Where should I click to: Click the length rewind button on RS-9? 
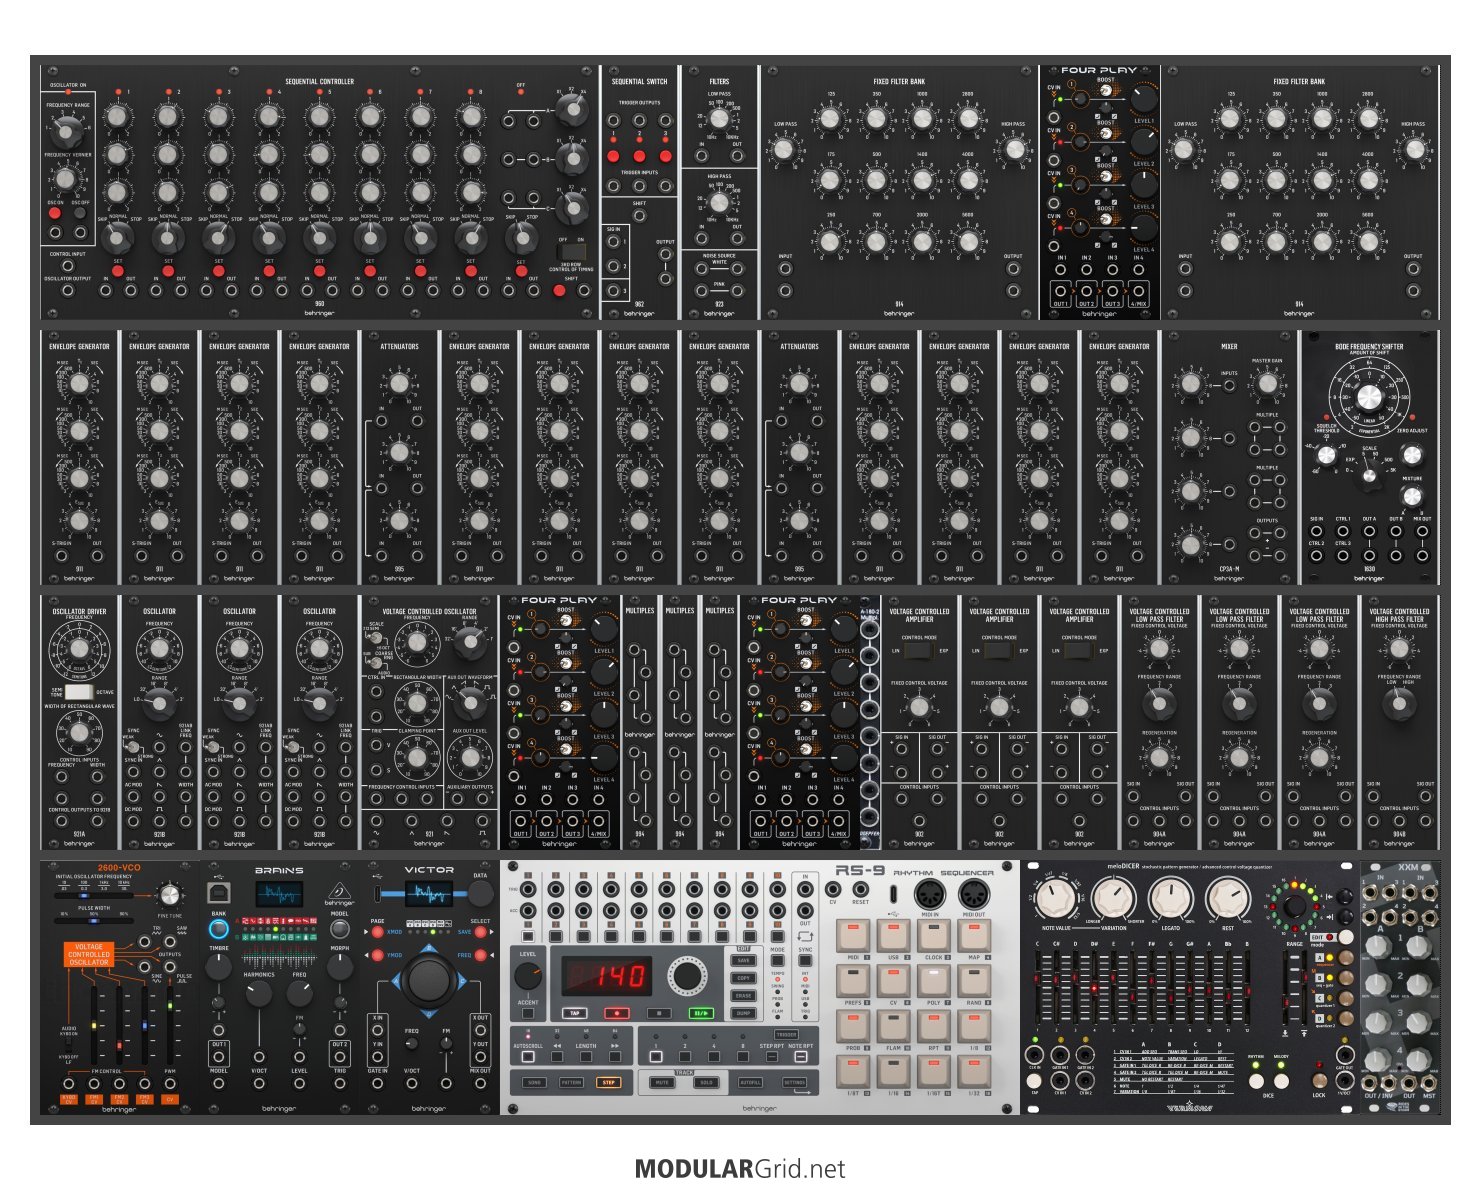point(557,1055)
